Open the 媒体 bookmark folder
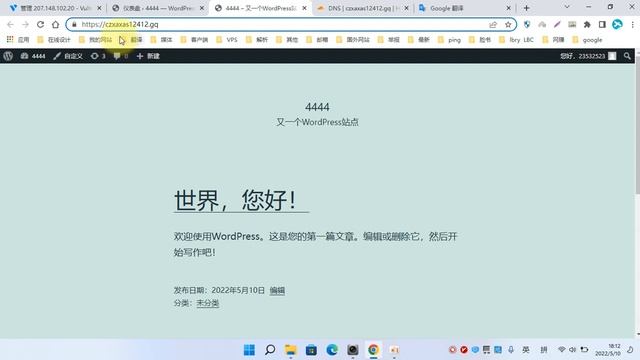The image size is (640, 360). coord(162,40)
